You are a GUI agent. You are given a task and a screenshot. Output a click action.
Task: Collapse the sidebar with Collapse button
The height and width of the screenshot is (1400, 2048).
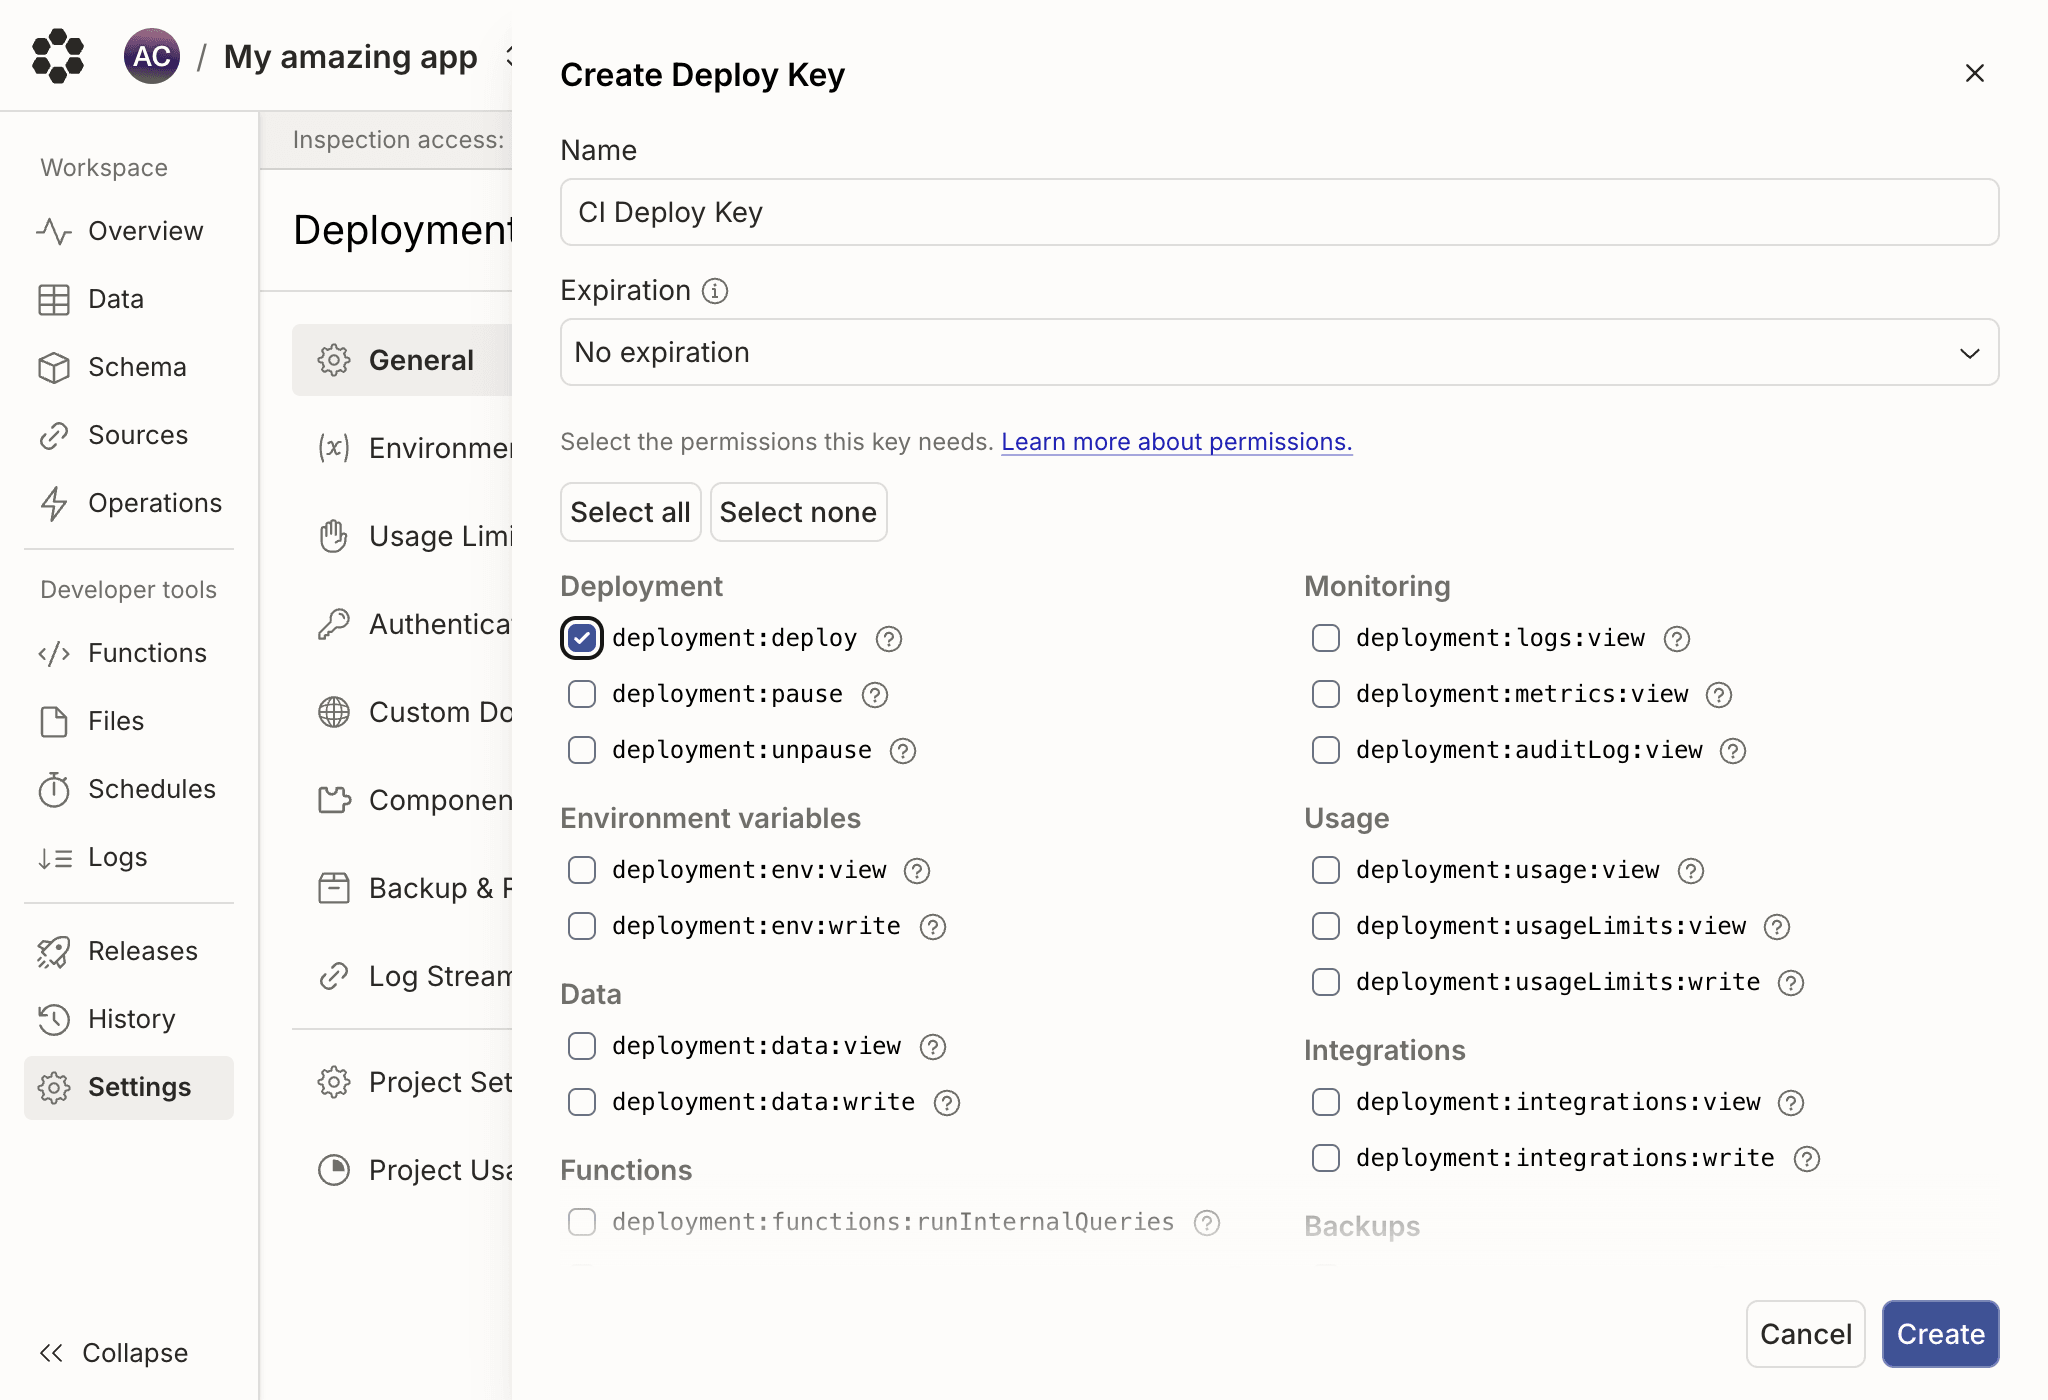tap(113, 1353)
